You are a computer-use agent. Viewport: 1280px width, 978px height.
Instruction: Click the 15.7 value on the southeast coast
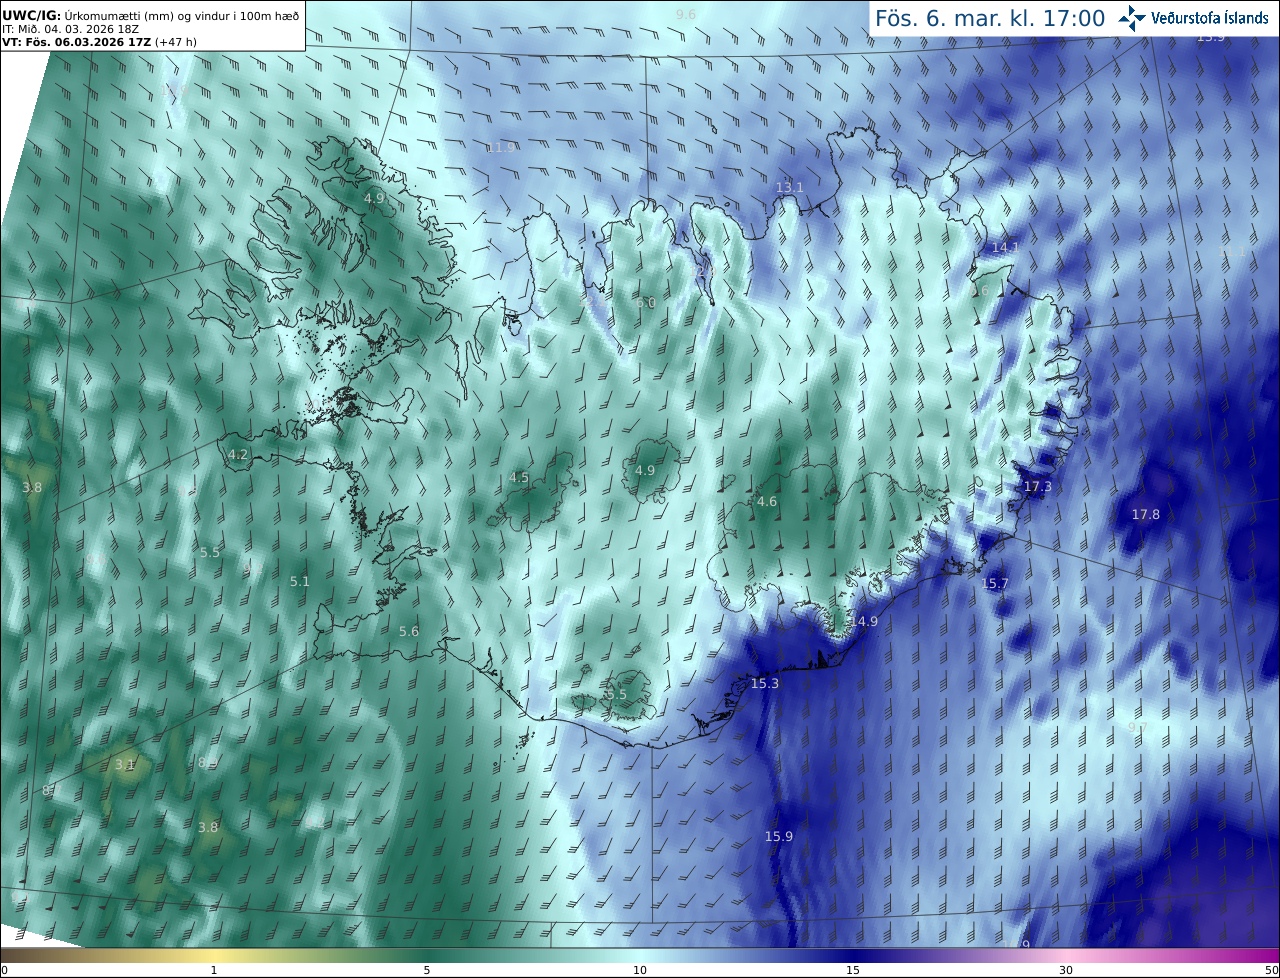point(995,583)
